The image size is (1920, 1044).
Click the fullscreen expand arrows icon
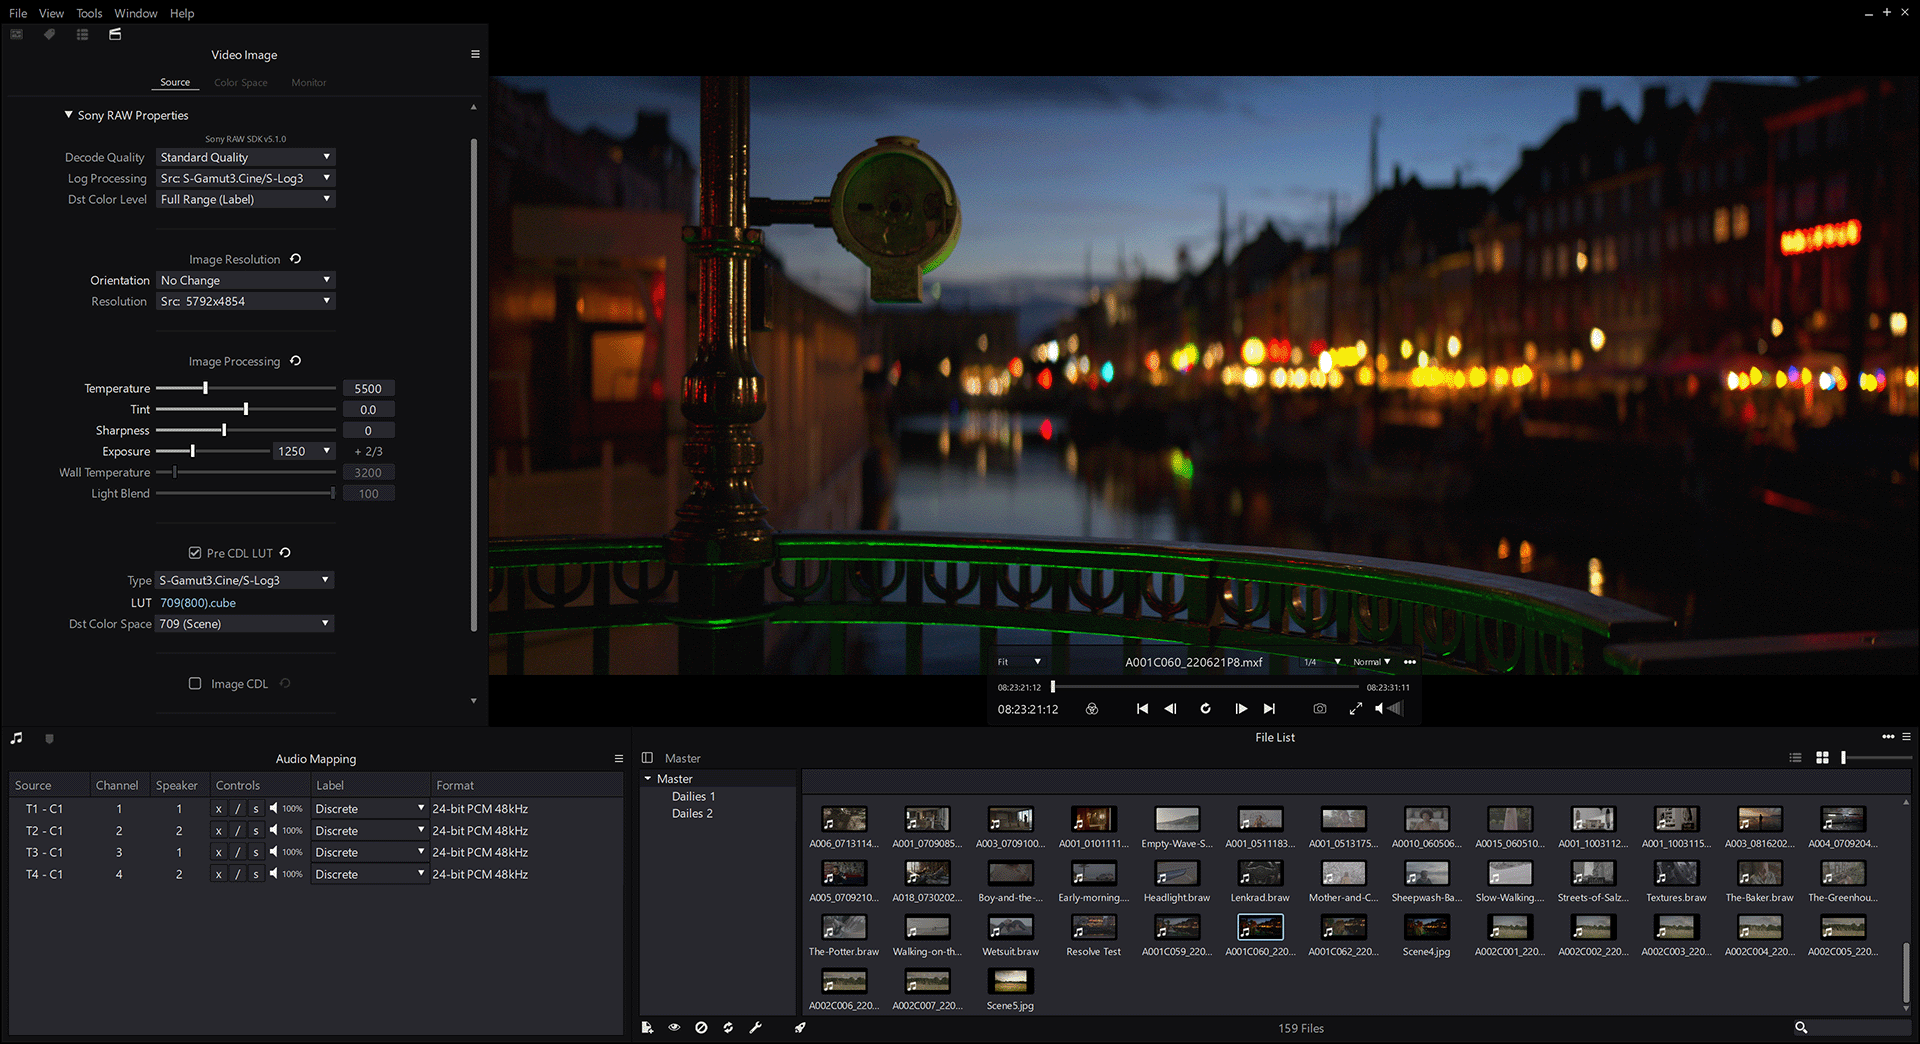coord(1356,709)
